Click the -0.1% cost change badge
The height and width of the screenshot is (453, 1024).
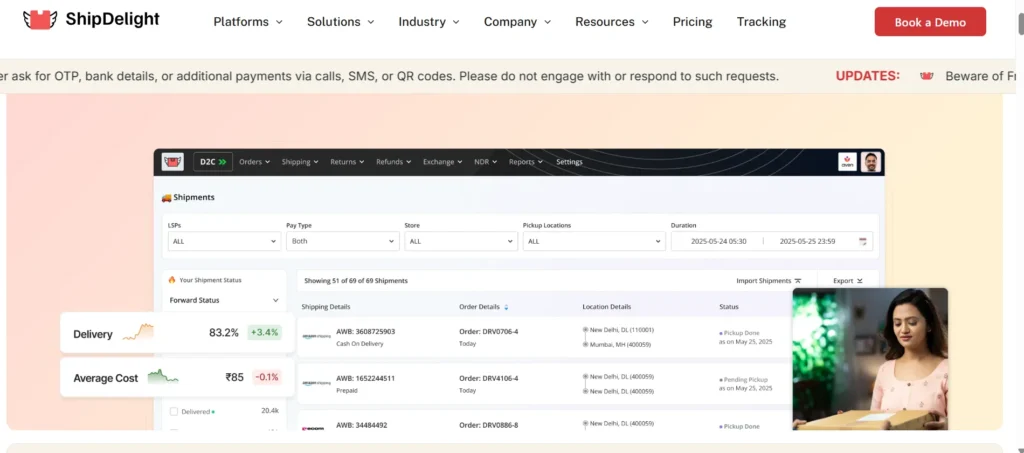pos(266,377)
